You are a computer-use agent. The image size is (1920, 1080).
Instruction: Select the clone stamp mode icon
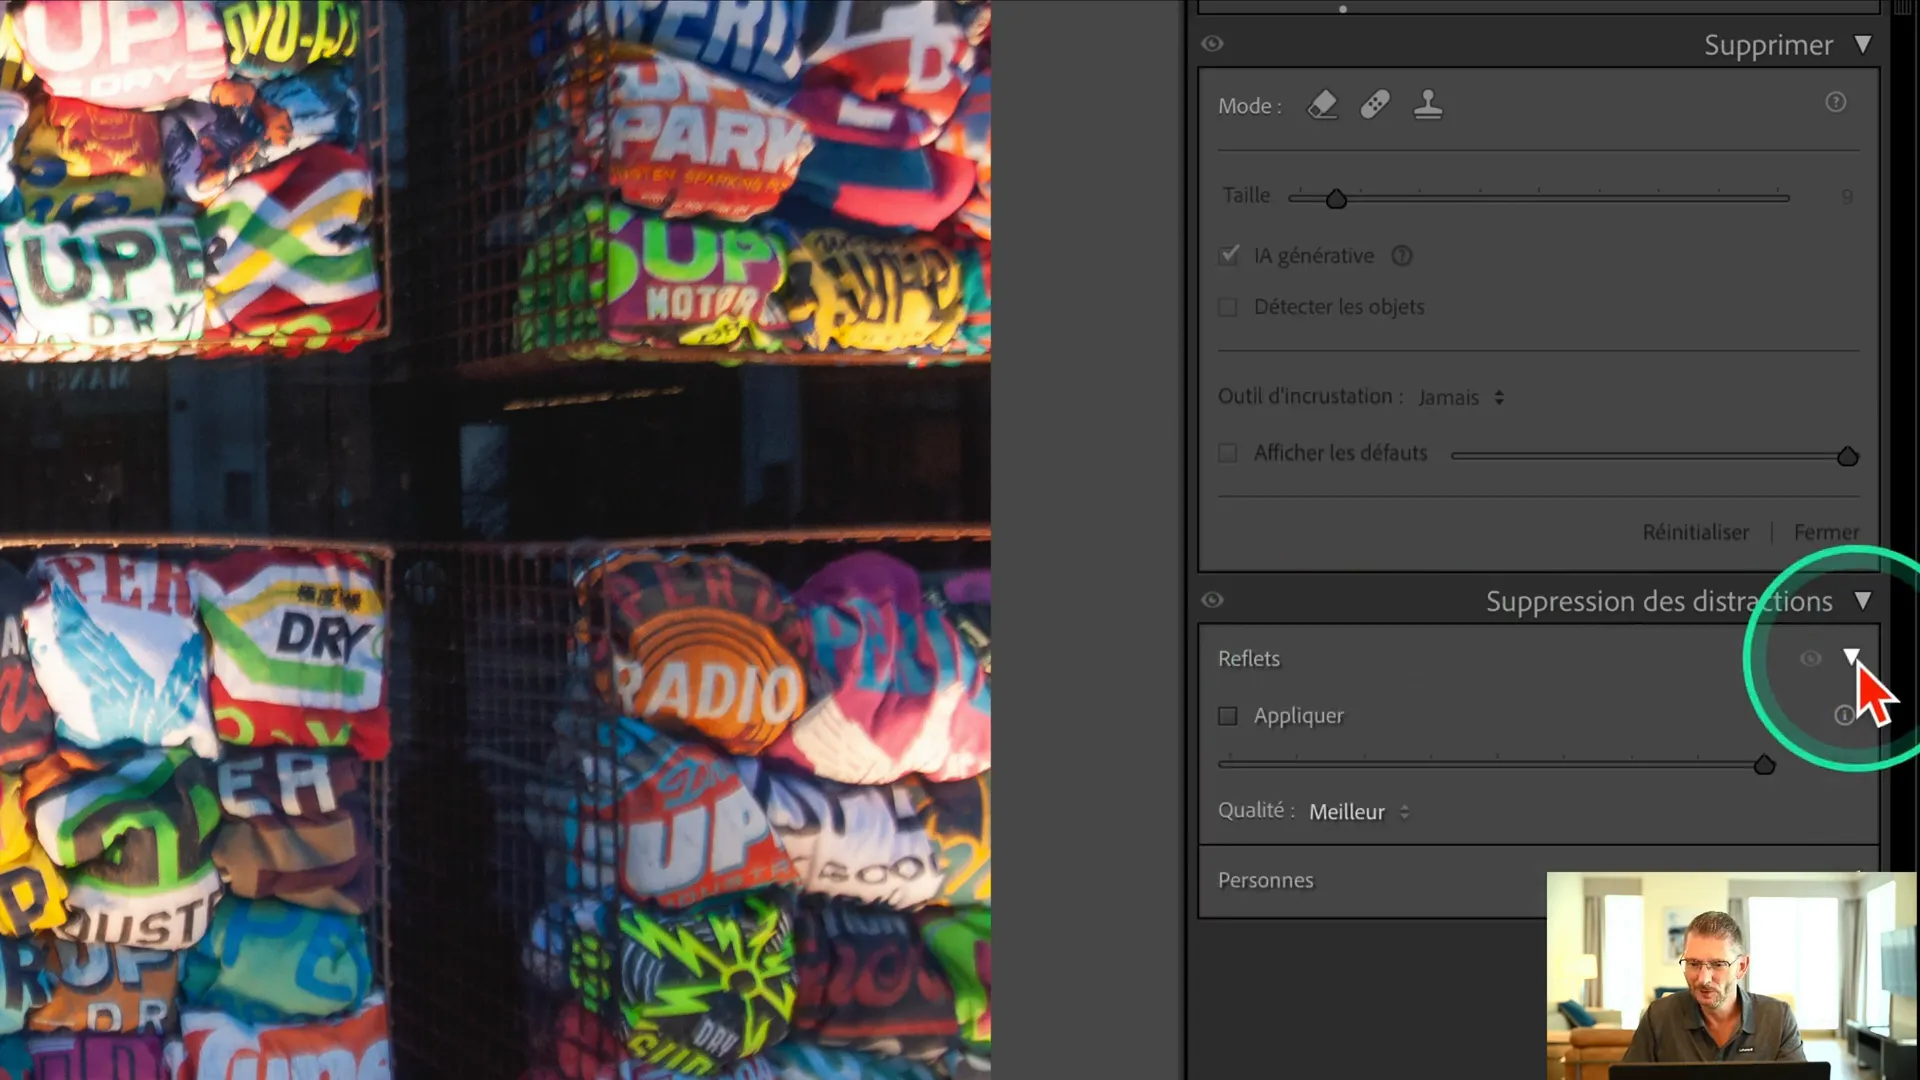pyautogui.click(x=1428, y=104)
